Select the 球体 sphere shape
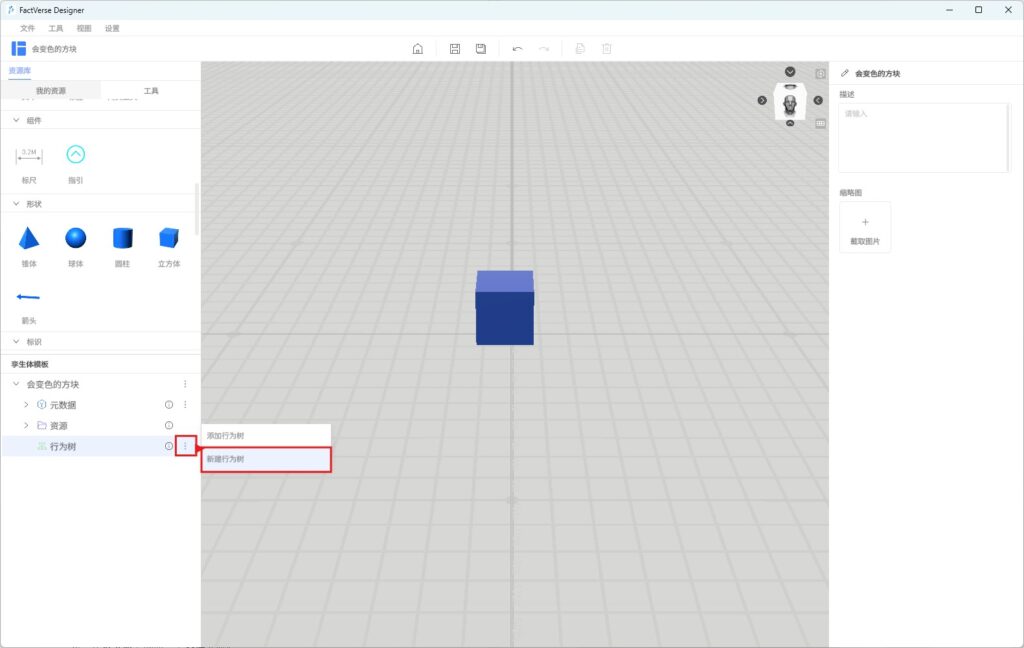This screenshot has height=648, width=1024. [75, 239]
